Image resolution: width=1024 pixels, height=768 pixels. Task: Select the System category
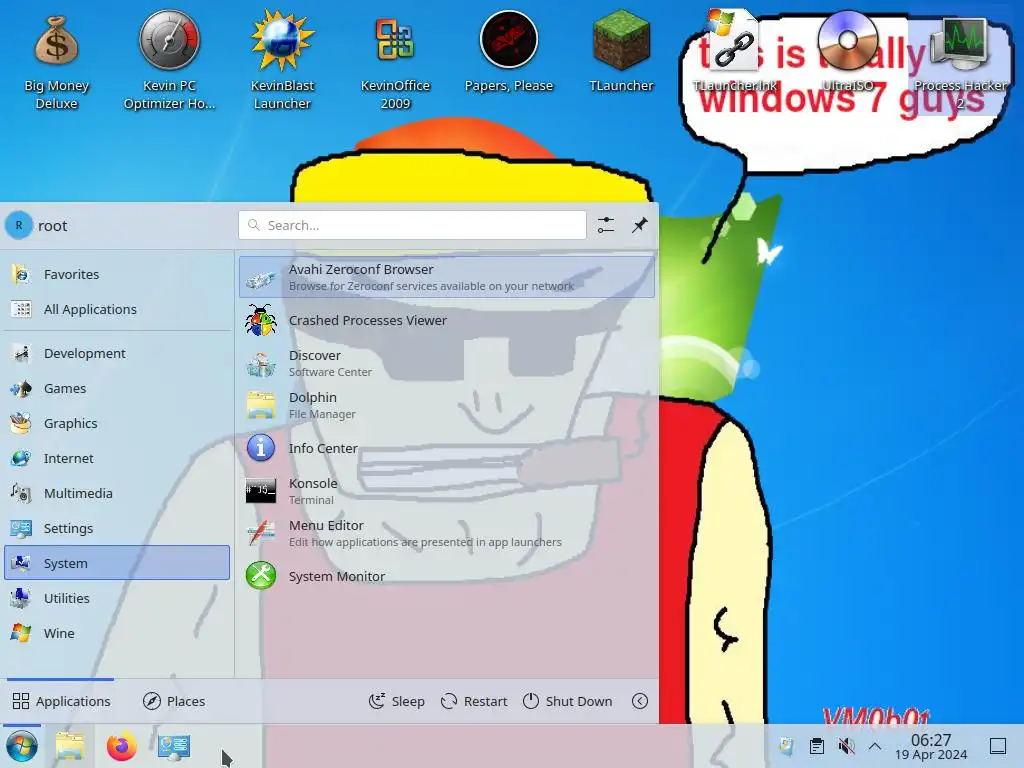118,563
